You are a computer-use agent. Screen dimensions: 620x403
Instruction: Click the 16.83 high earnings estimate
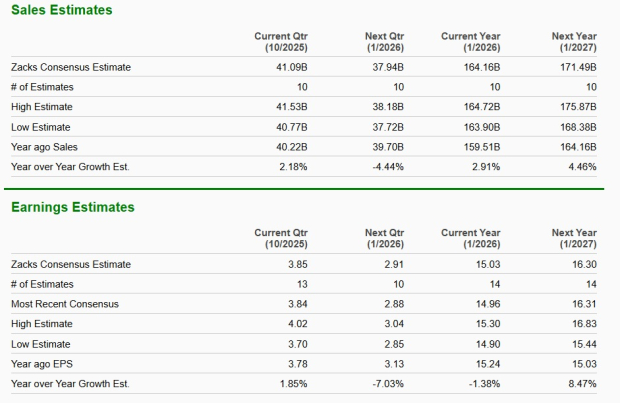[x=585, y=323]
